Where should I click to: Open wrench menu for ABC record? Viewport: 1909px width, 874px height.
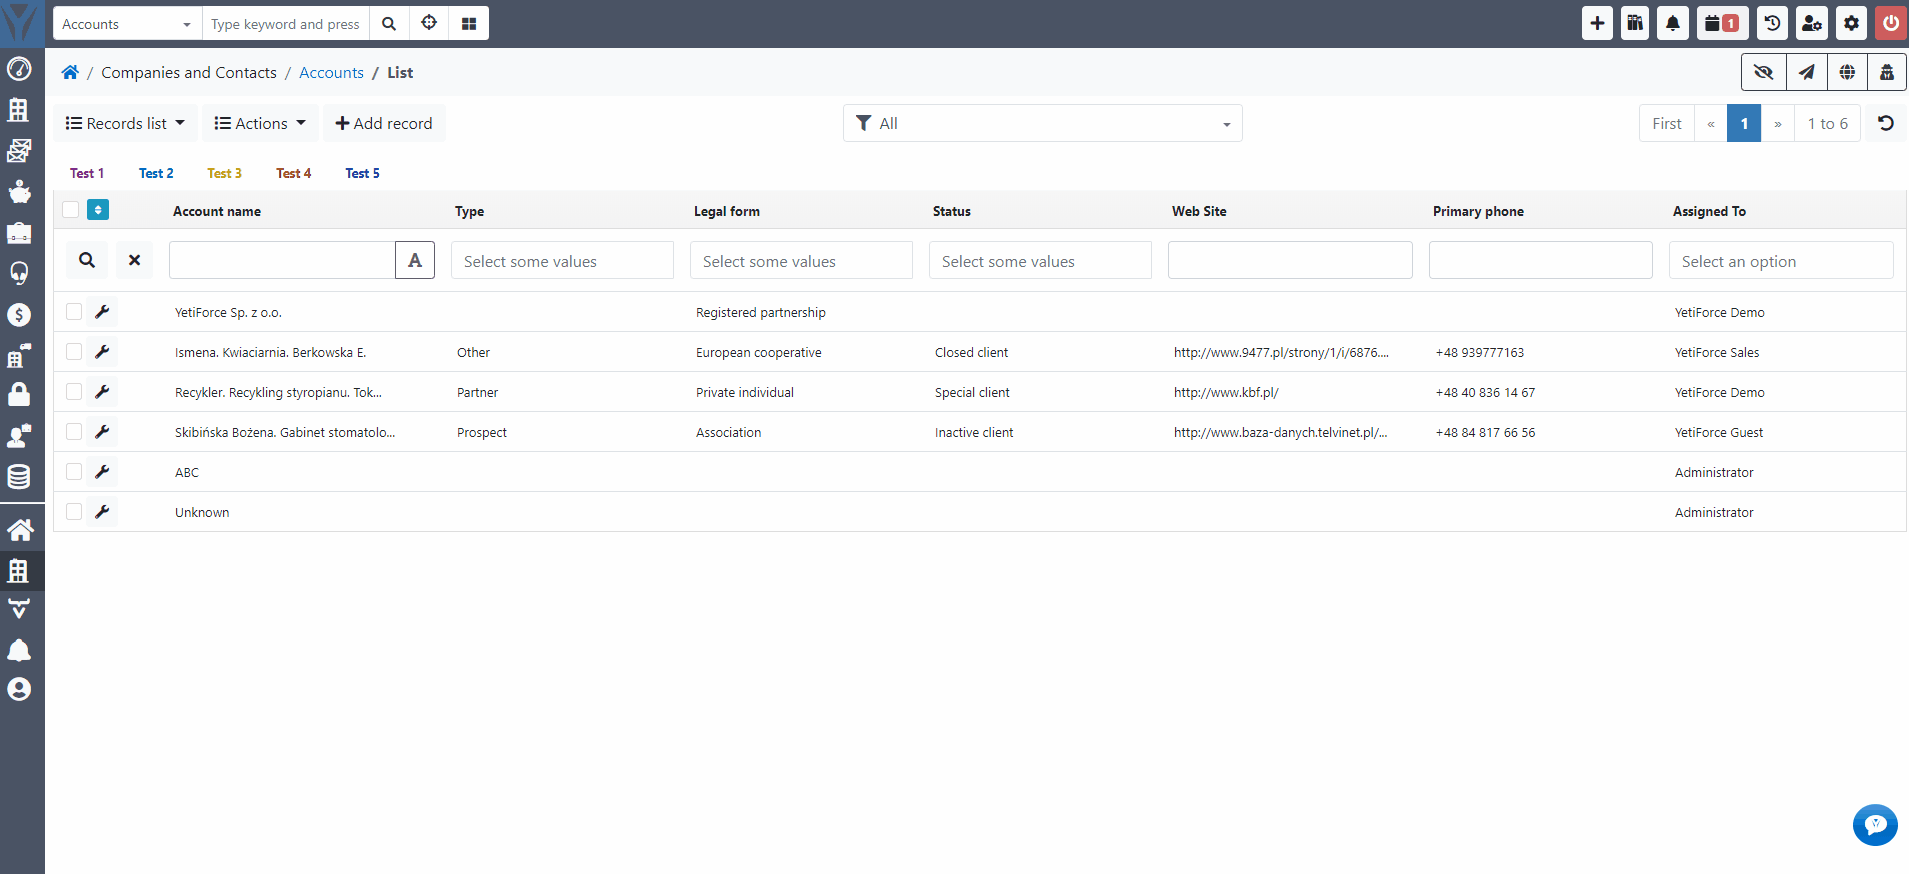coord(102,472)
